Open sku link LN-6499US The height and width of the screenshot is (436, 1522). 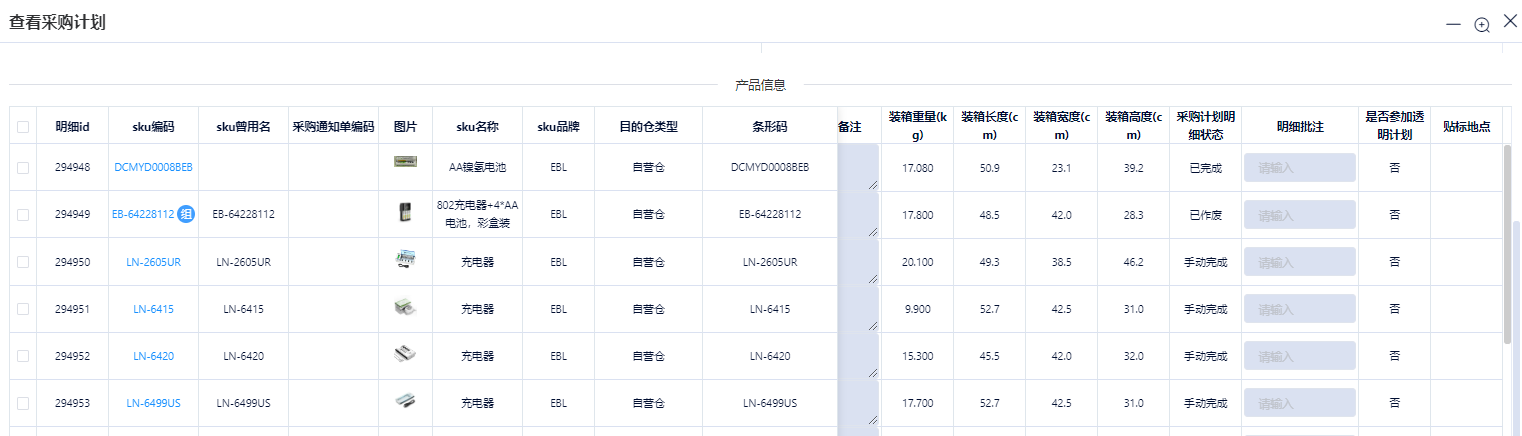[153, 403]
